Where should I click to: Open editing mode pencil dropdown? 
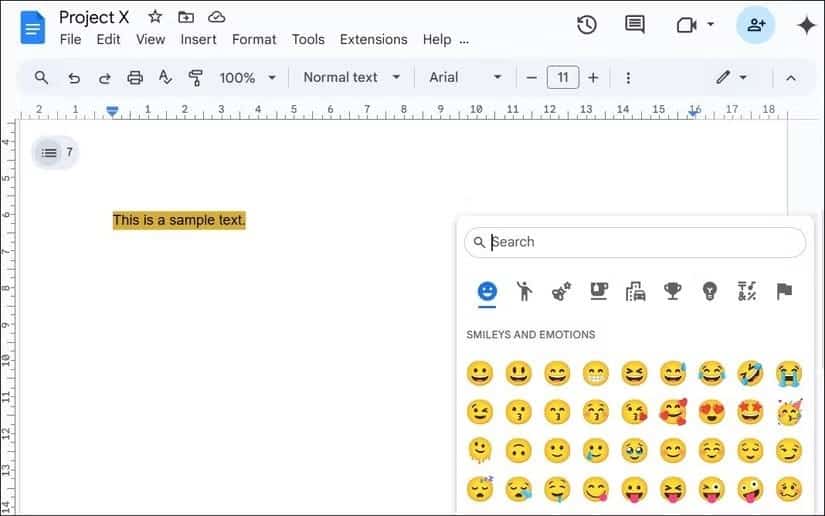point(731,77)
